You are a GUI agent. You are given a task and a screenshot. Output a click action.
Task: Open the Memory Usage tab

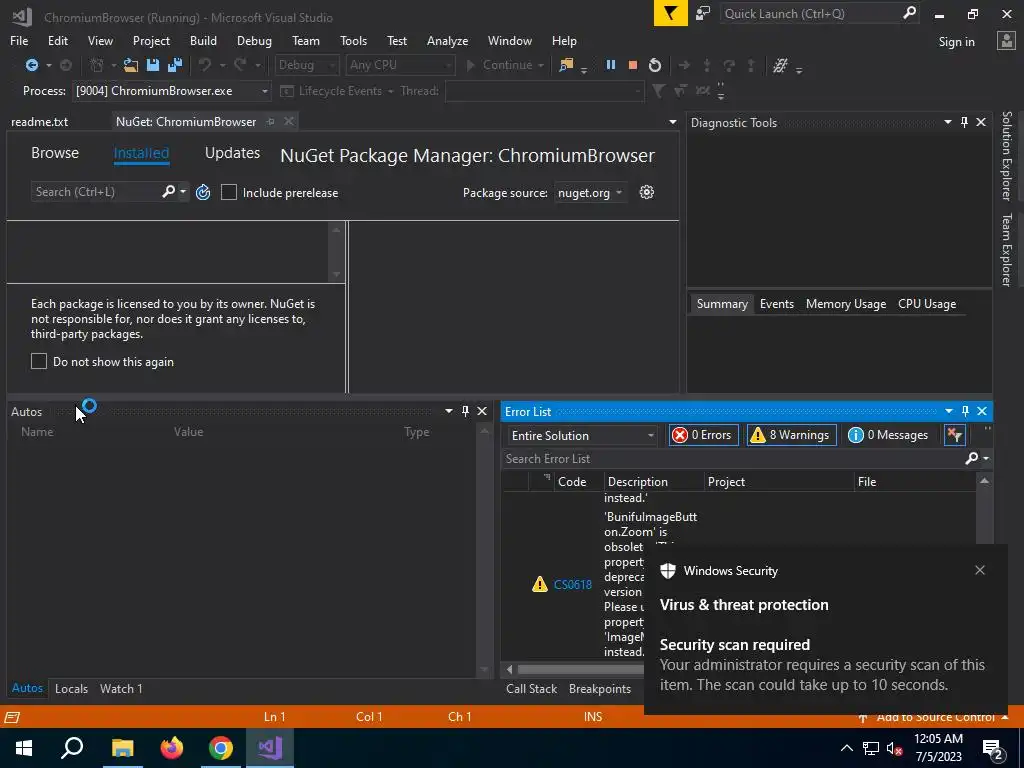(846, 304)
